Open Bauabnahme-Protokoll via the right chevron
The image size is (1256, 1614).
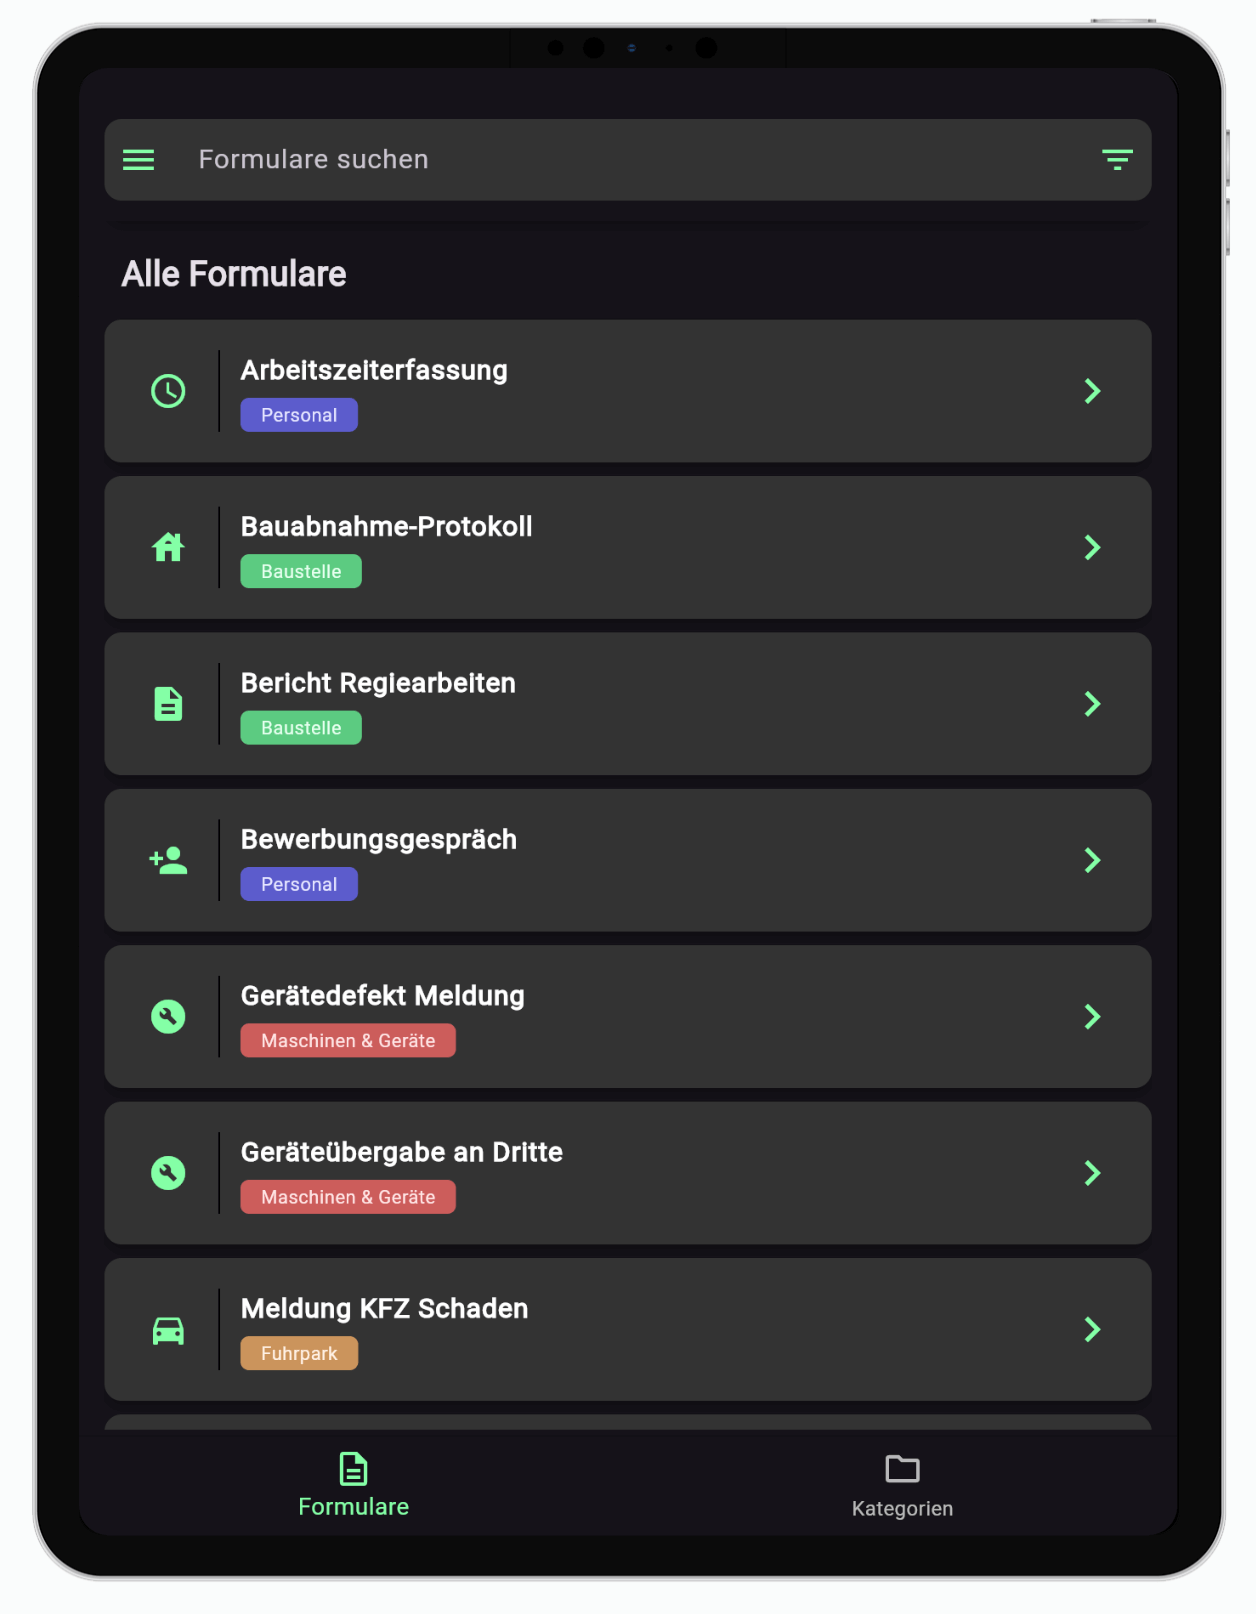coord(1092,547)
